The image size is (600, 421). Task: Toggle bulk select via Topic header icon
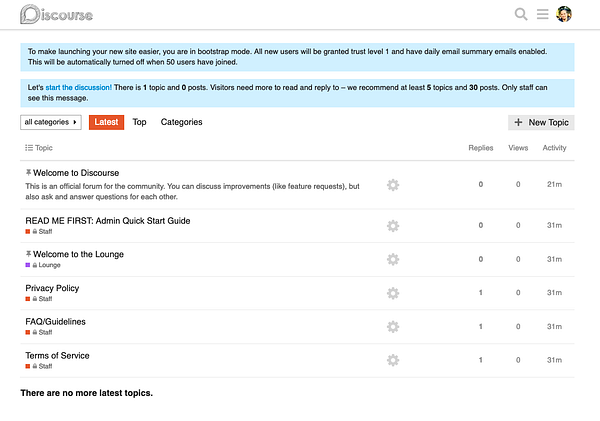pyautogui.click(x=28, y=148)
